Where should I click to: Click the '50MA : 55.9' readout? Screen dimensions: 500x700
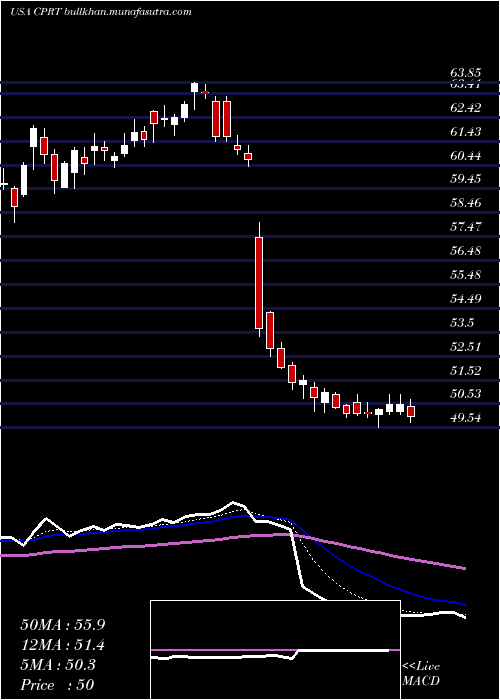pos(62,625)
